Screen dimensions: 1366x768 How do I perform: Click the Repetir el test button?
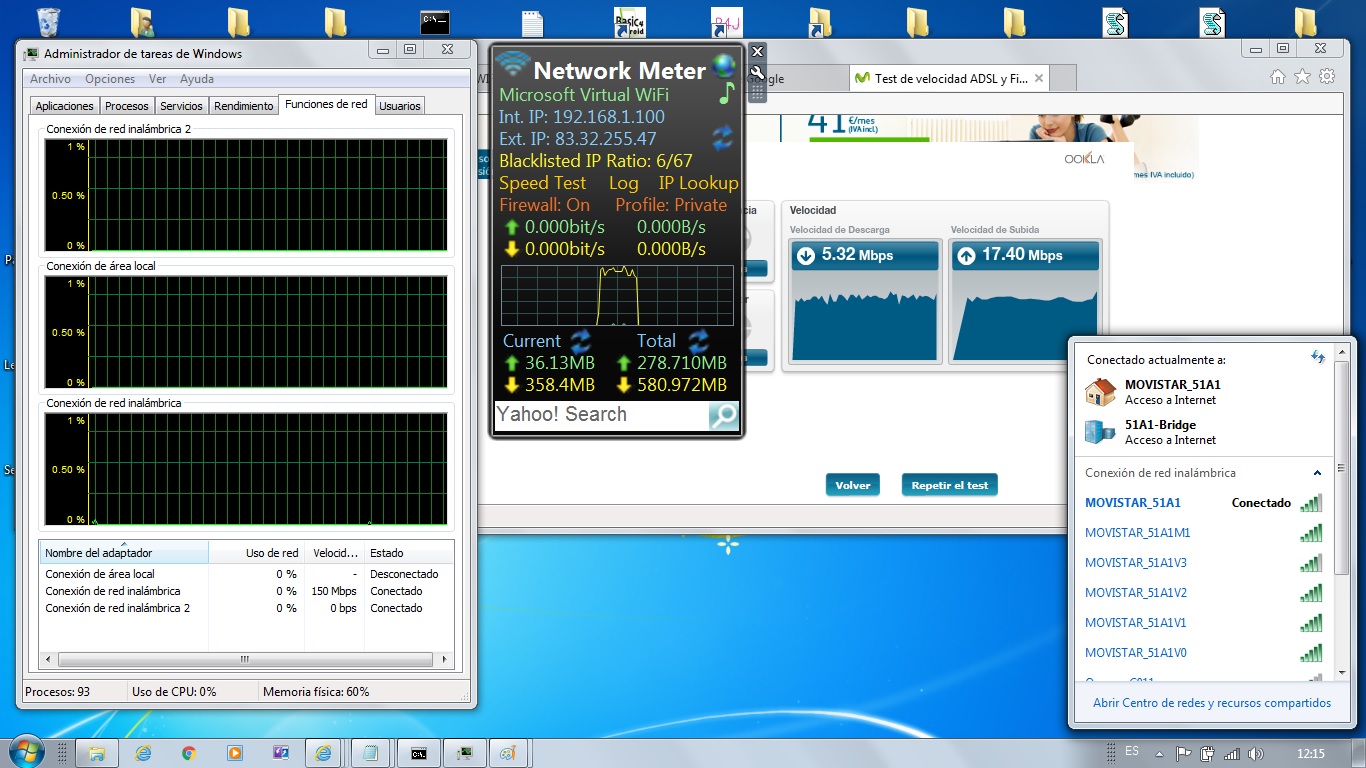(950, 485)
